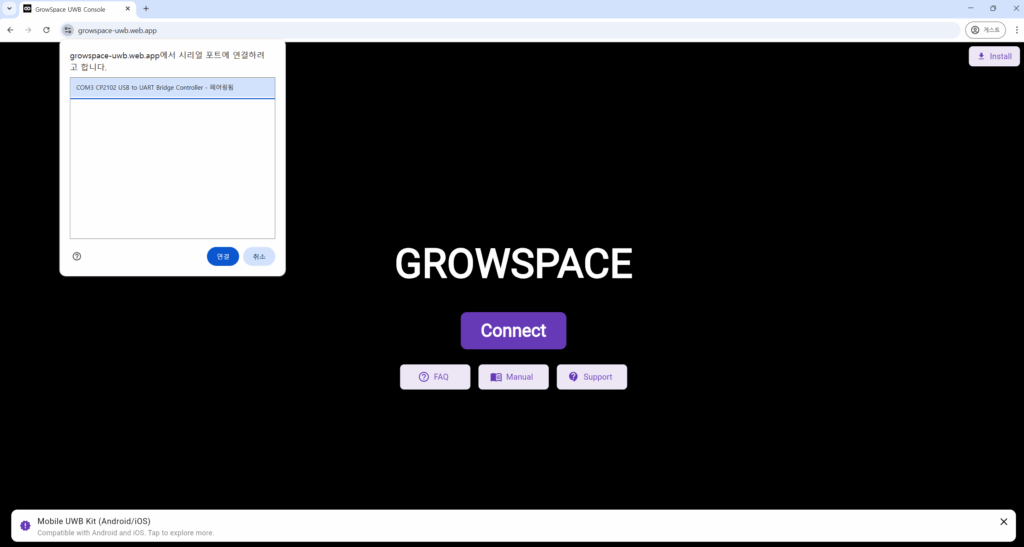Click the growspace-uwb.web.app address bar
The width and height of the screenshot is (1024, 547).
pos(509,30)
